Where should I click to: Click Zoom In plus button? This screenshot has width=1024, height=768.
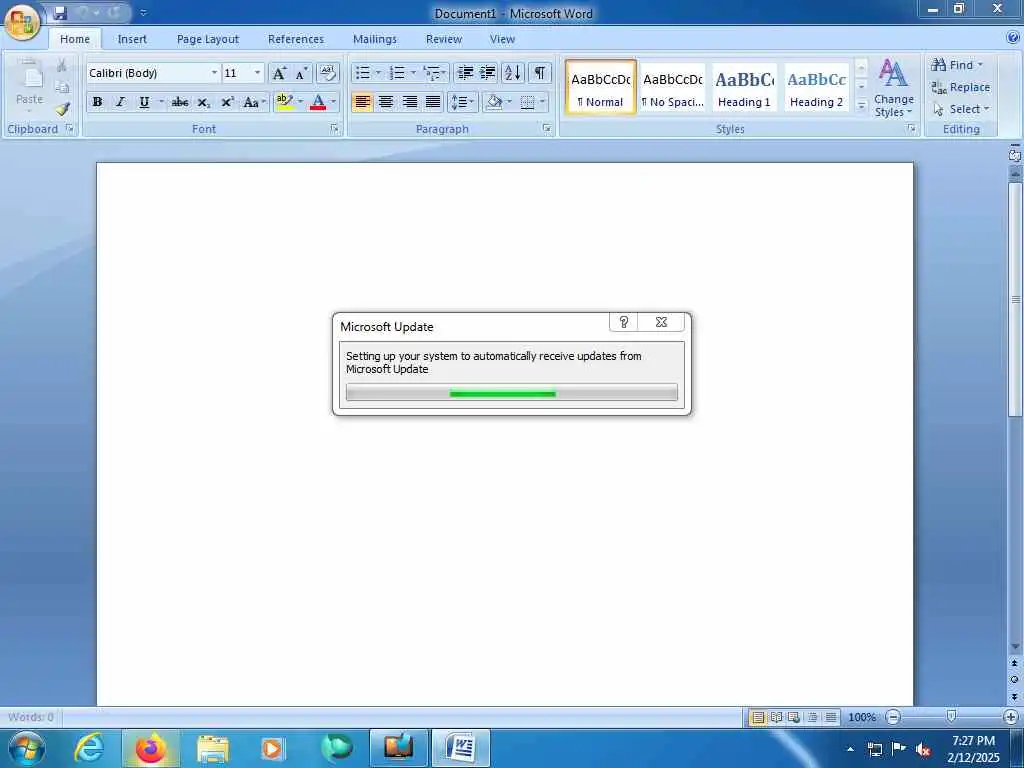1010,717
